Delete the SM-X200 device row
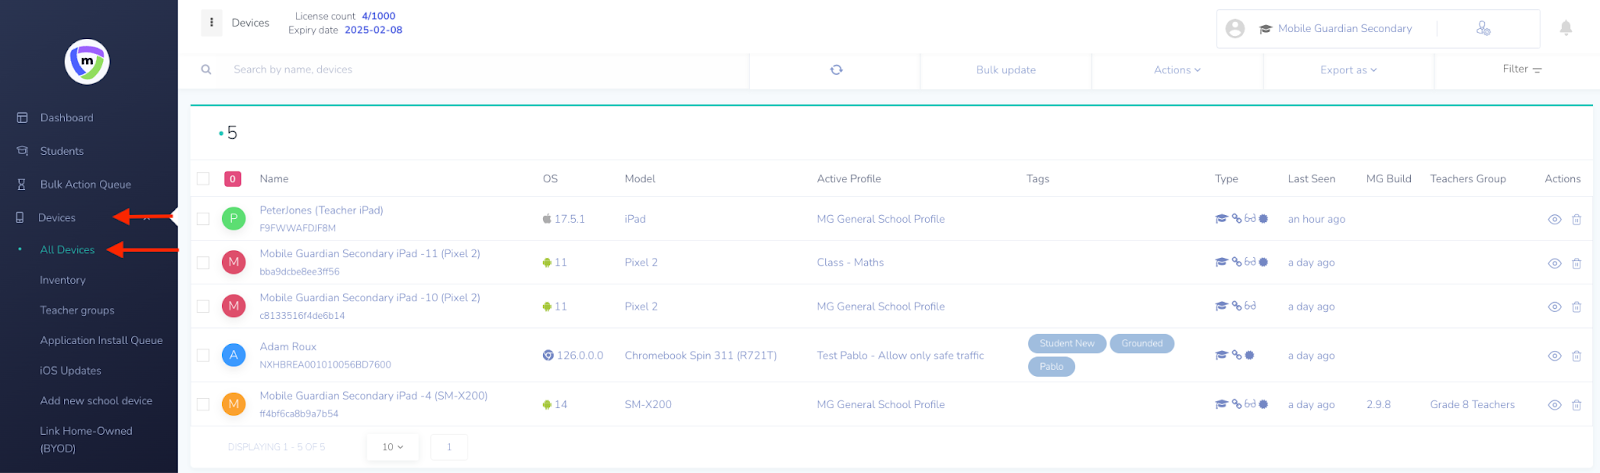Image resolution: width=1600 pixels, height=473 pixels. [x=1576, y=405]
